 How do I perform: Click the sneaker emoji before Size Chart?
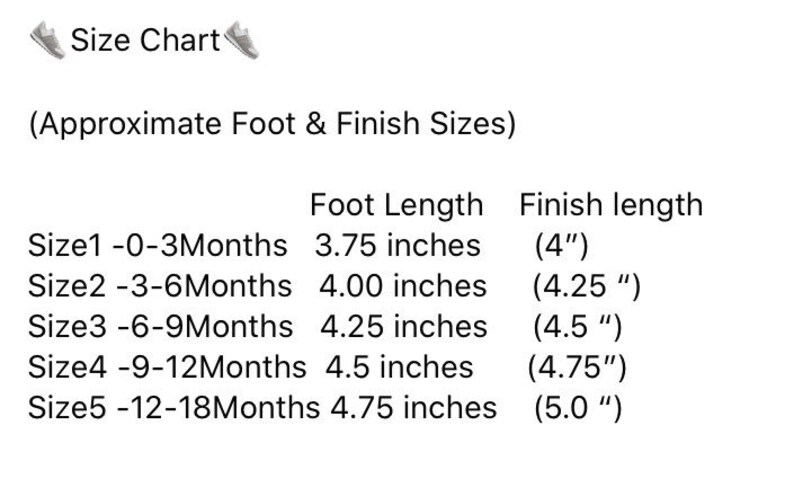point(48,40)
